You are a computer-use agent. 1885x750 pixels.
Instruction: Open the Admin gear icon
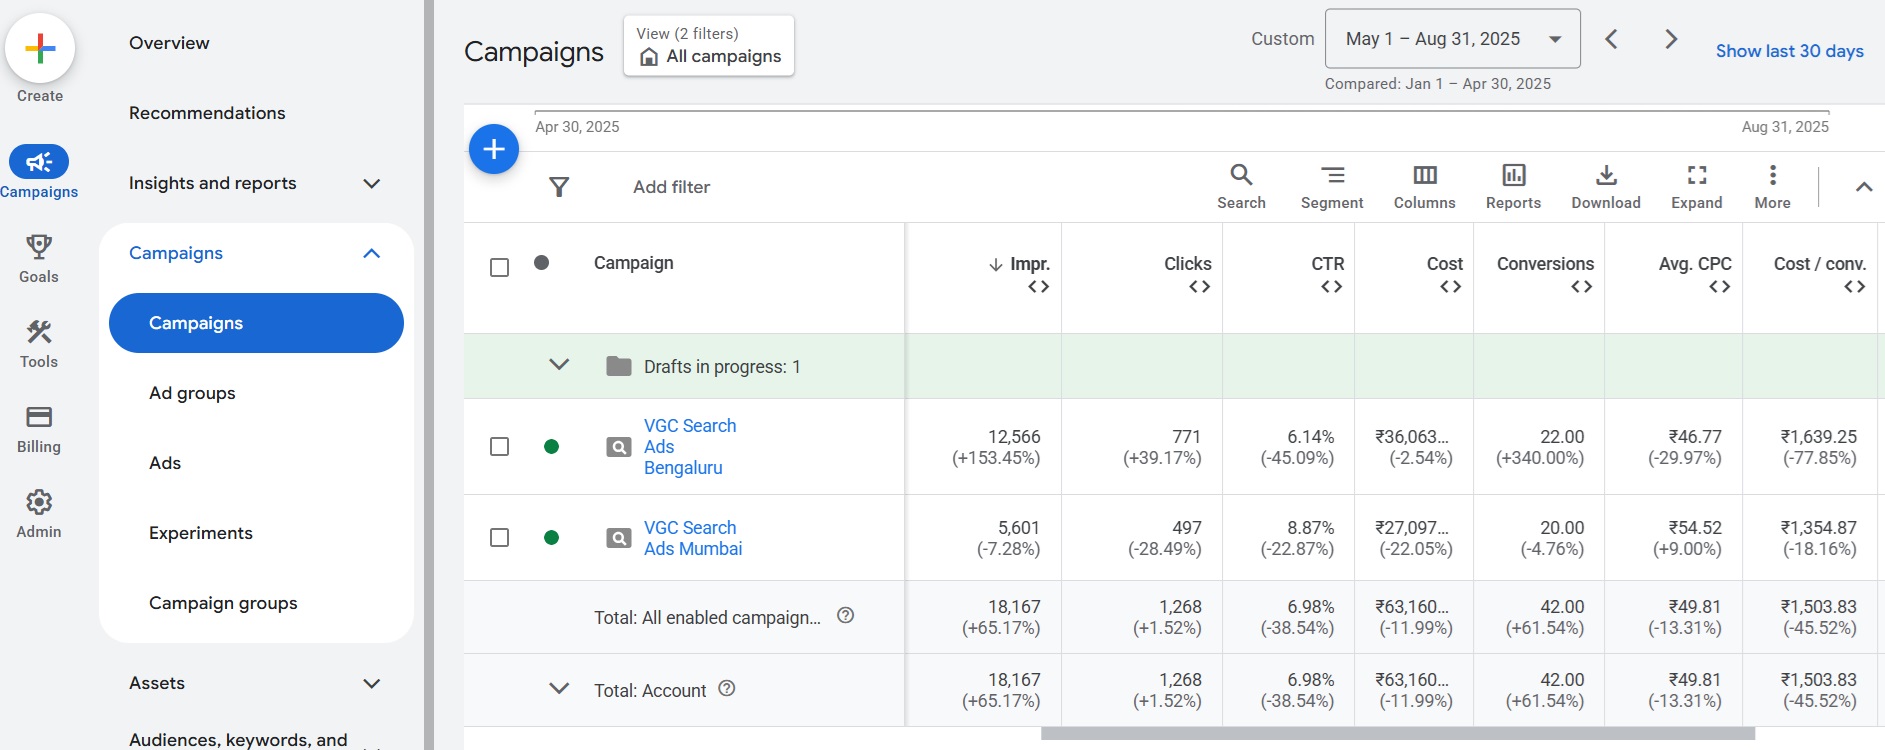click(39, 502)
